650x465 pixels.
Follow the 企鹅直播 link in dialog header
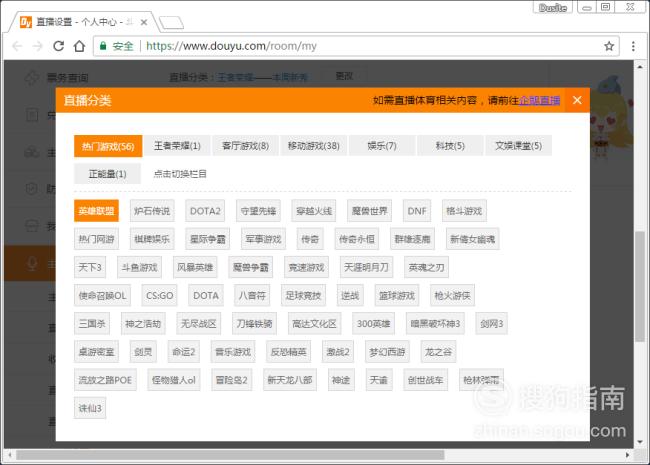coord(539,100)
